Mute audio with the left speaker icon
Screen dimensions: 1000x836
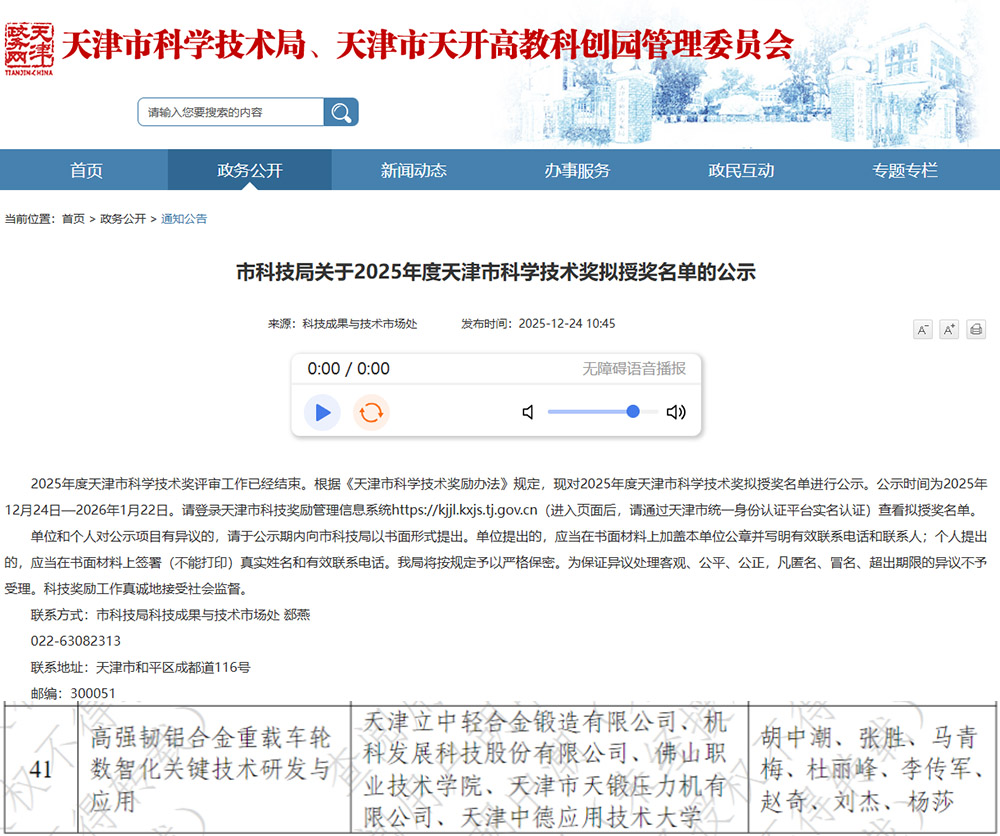pyautogui.click(x=528, y=411)
